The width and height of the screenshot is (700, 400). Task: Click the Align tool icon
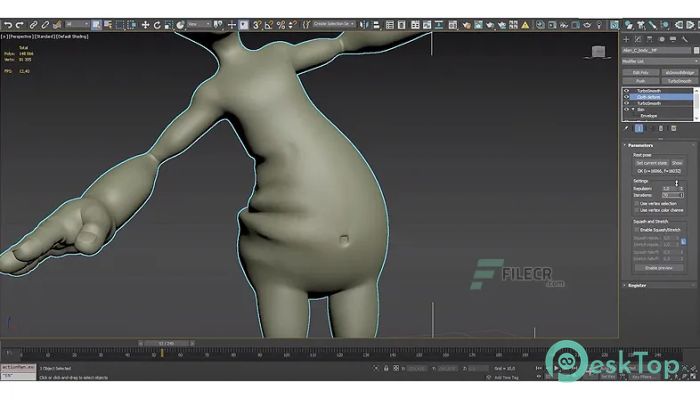coord(376,25)
